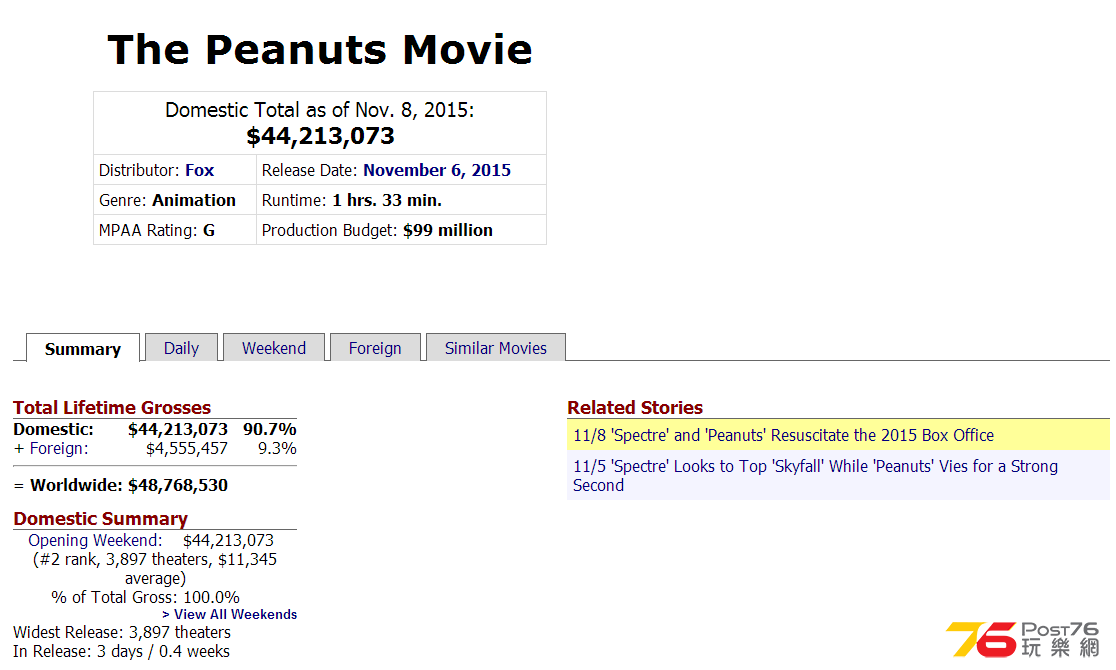Open the Fox distributor link

199,170
